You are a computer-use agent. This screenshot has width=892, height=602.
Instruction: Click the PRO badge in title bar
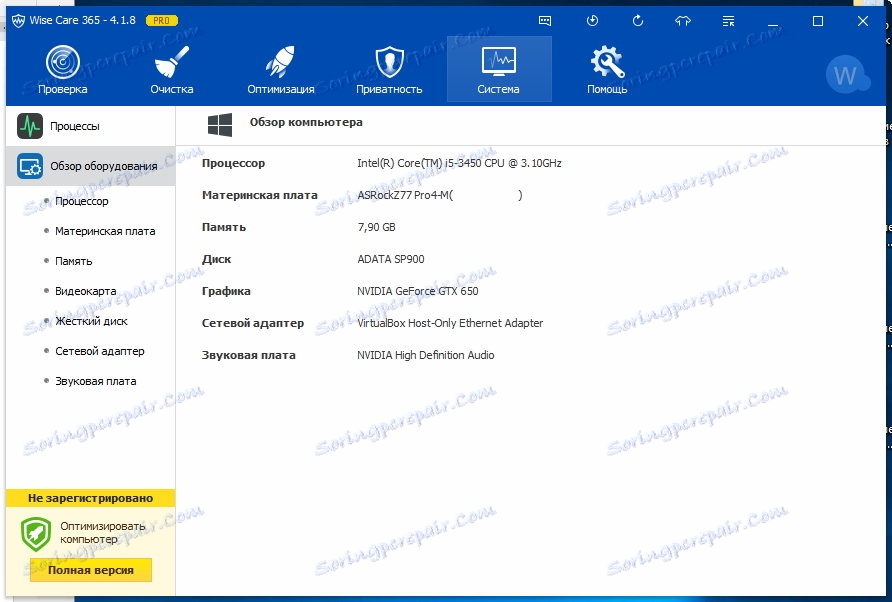[162, 20]
